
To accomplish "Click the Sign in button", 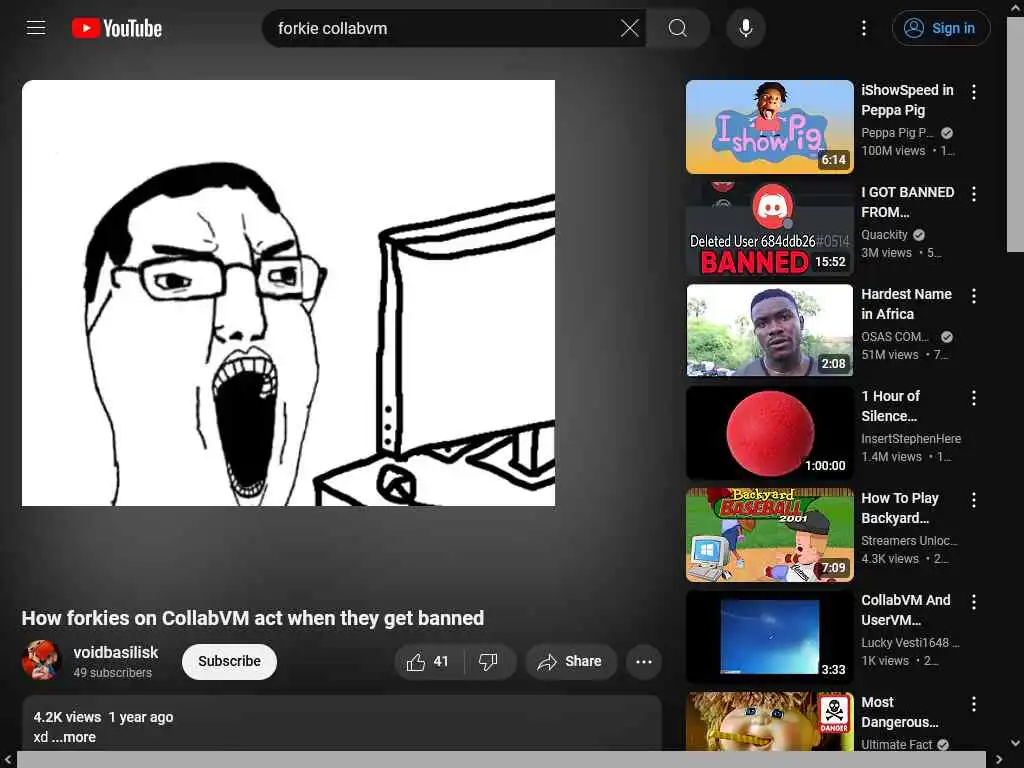I will pyautogui.click(x=940, y=28).
